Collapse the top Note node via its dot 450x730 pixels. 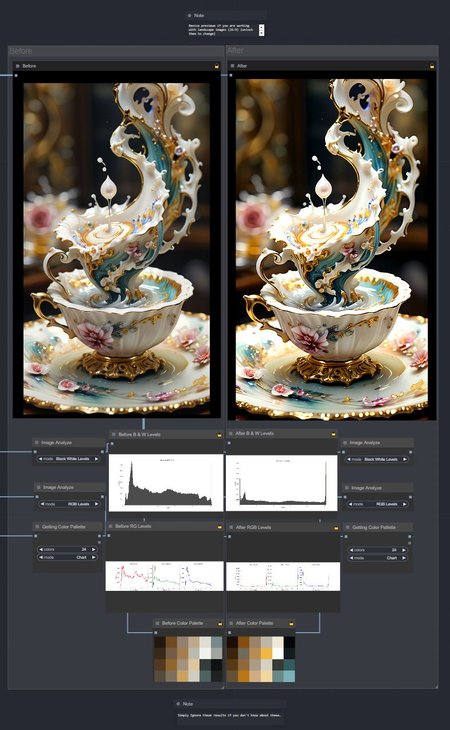tap(189, 15)
